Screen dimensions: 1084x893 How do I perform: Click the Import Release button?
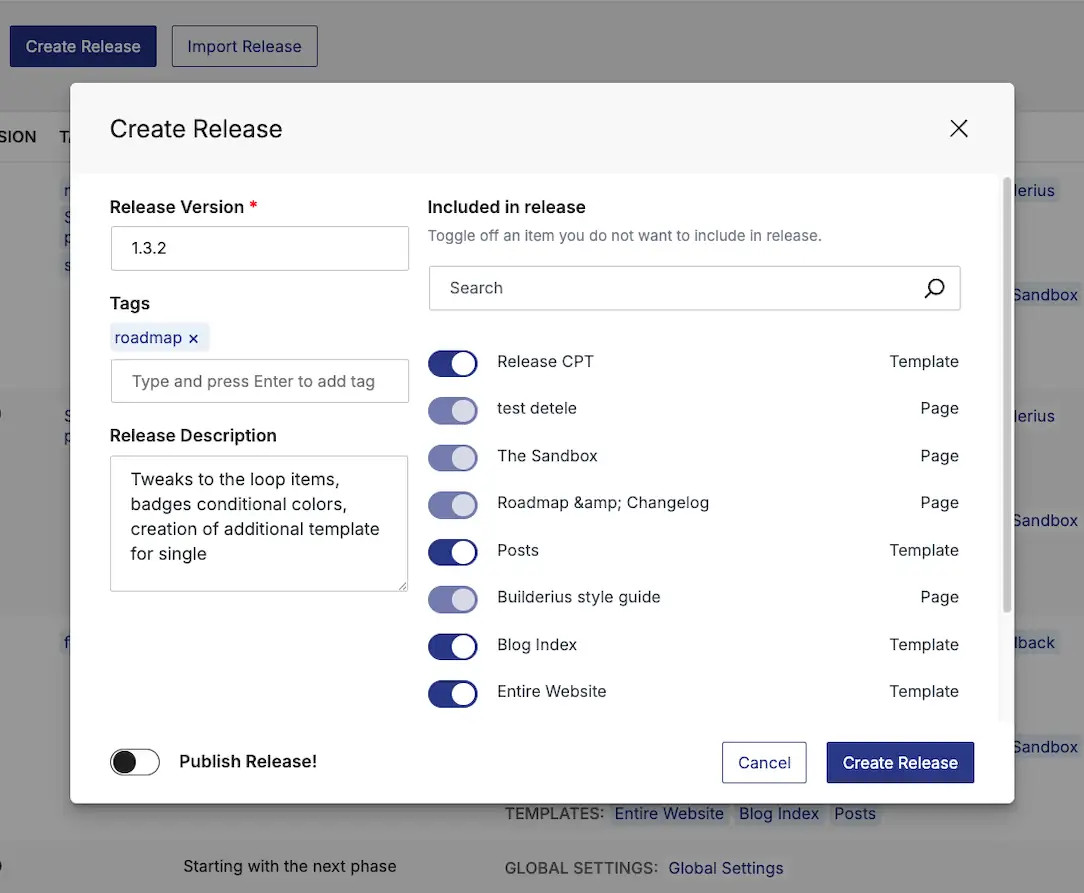click(x=244, y=46)
